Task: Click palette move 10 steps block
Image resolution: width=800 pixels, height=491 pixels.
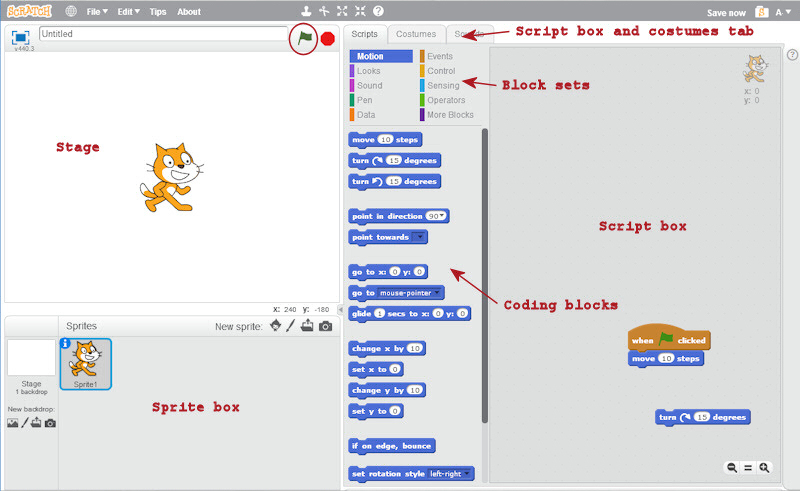Action: tap(385, 139)
